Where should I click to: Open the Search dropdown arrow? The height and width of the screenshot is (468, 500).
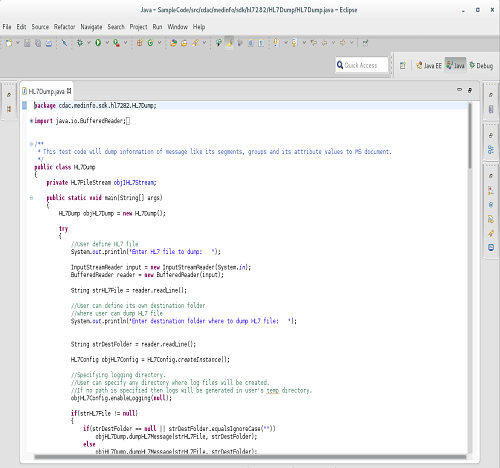coord(204,43)
